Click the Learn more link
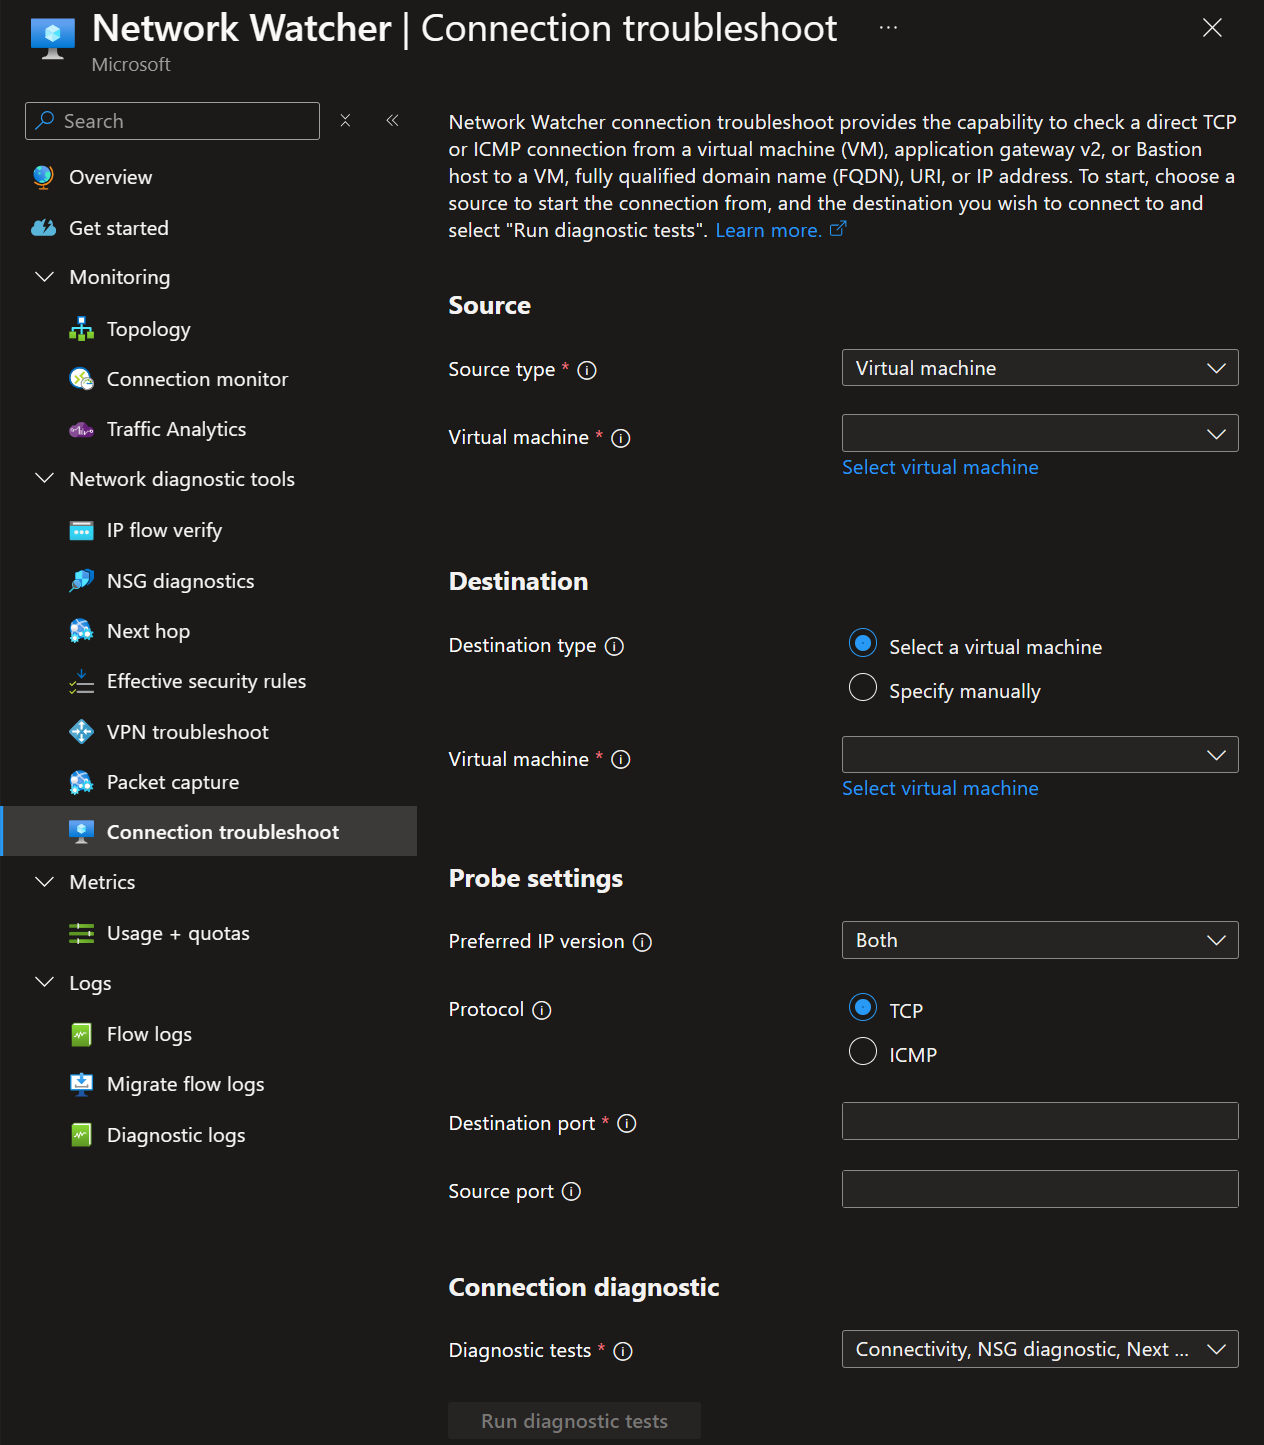1264x1445 pixels. pyautogui.click(x=768, y=230)
